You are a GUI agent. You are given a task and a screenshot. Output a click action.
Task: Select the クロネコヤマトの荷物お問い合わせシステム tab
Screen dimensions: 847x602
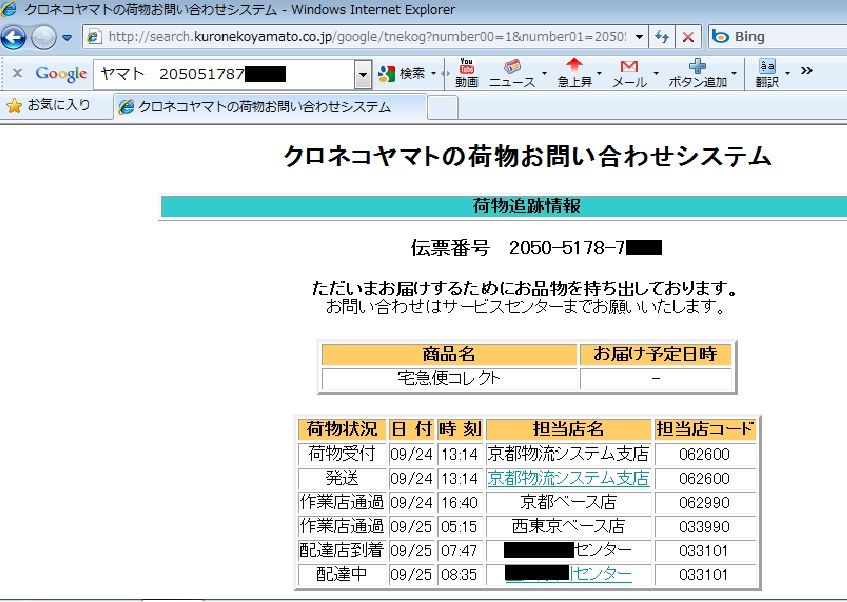[x=270, y=106]
